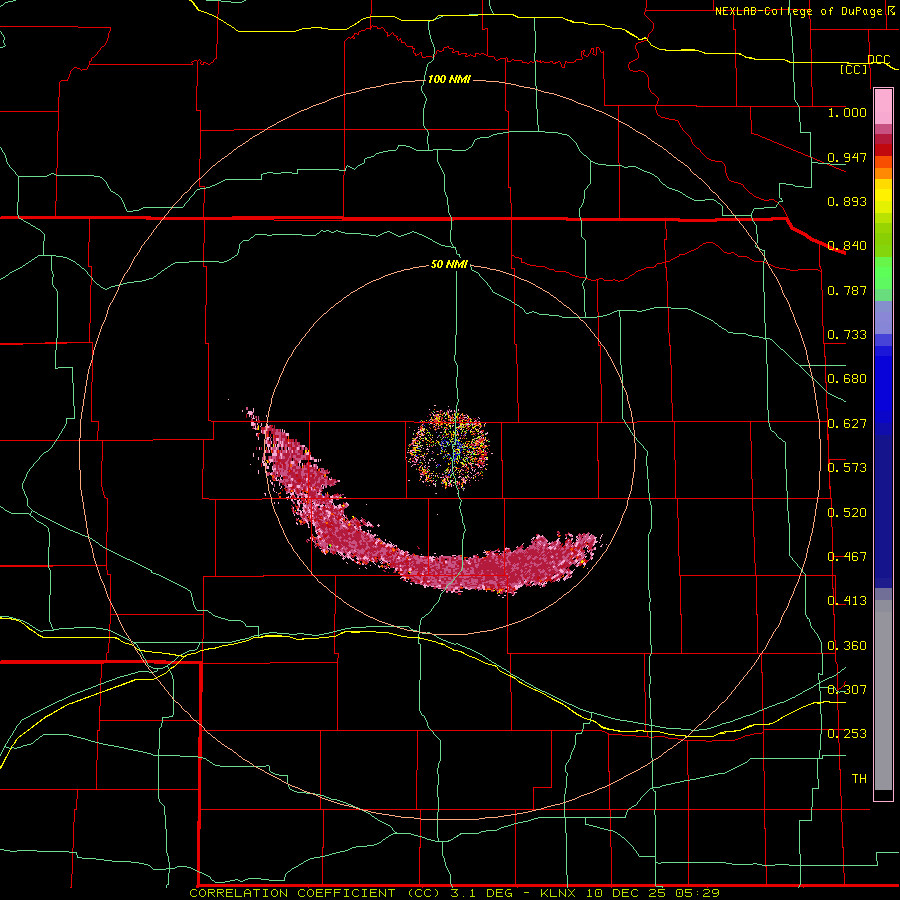Viewport: 900px width, 900px height.
Task: Click the 0.467 scale value
Action: (847, 557)
